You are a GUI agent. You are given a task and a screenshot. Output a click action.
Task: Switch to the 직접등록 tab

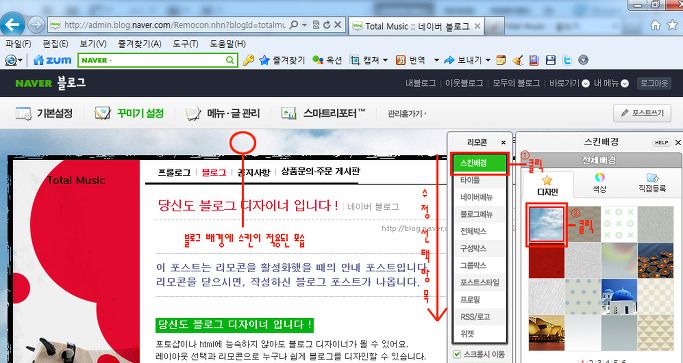[652, 183]
